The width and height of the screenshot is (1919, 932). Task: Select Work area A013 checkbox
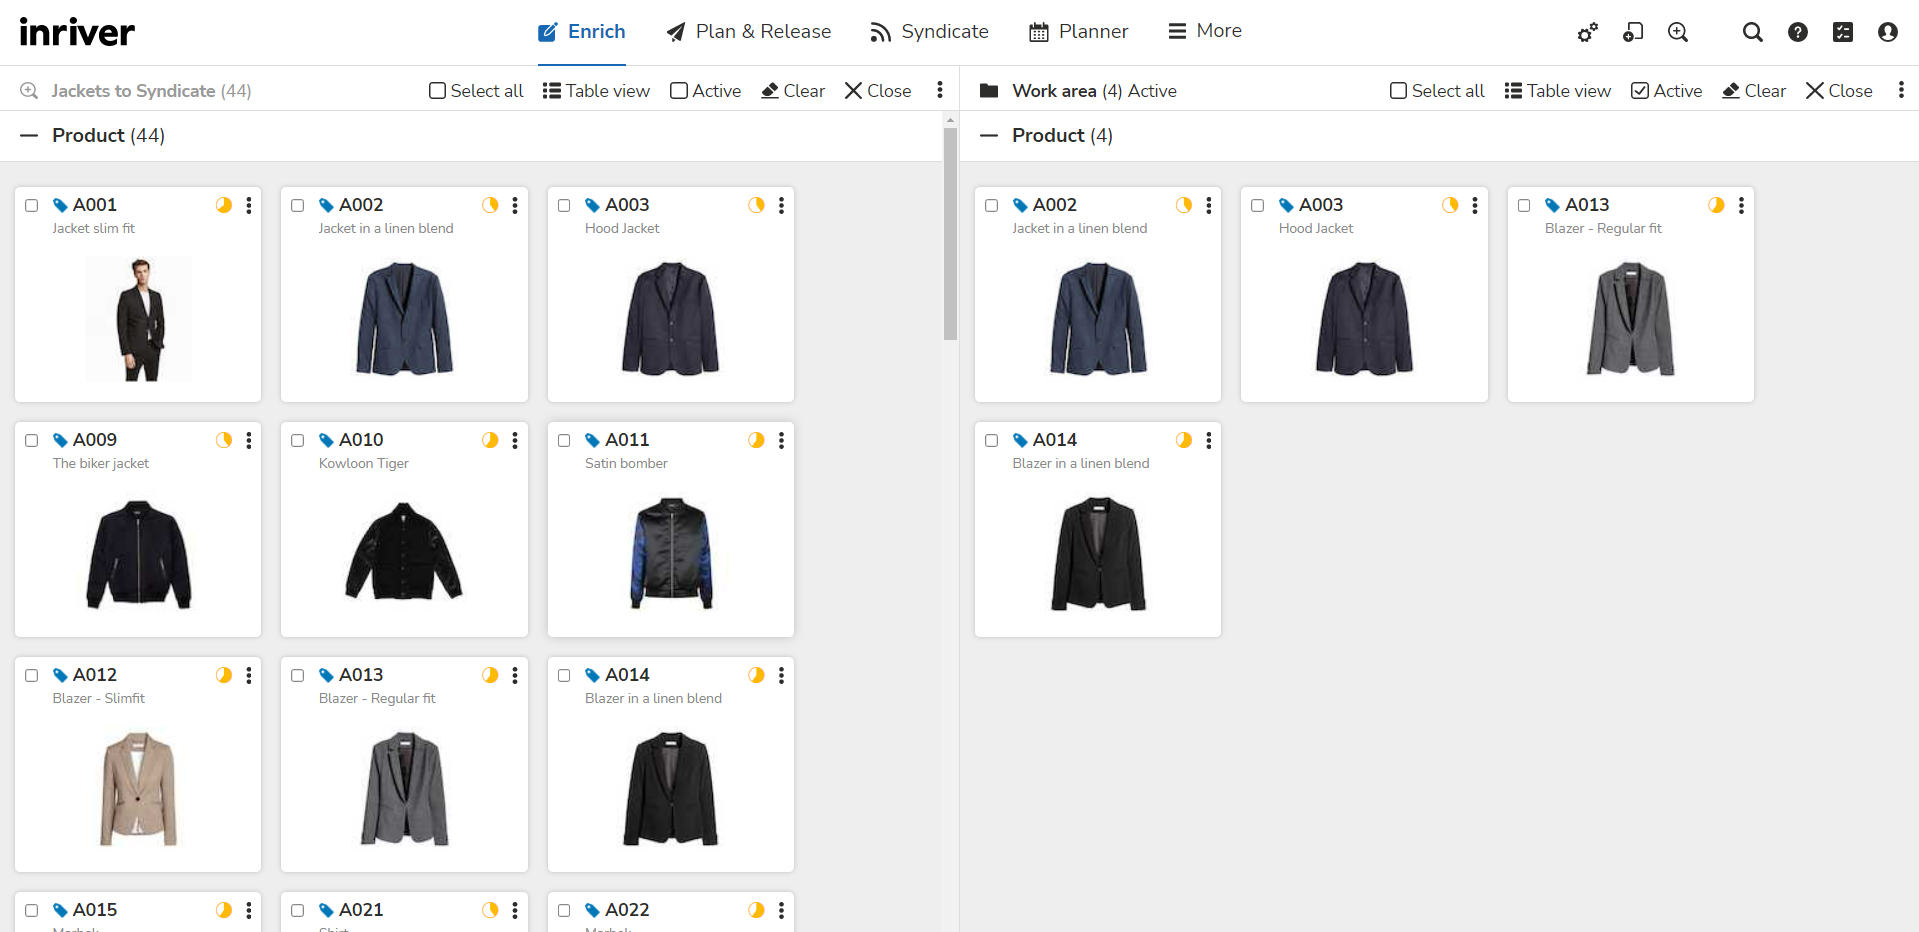click(x=1524, y=205)
